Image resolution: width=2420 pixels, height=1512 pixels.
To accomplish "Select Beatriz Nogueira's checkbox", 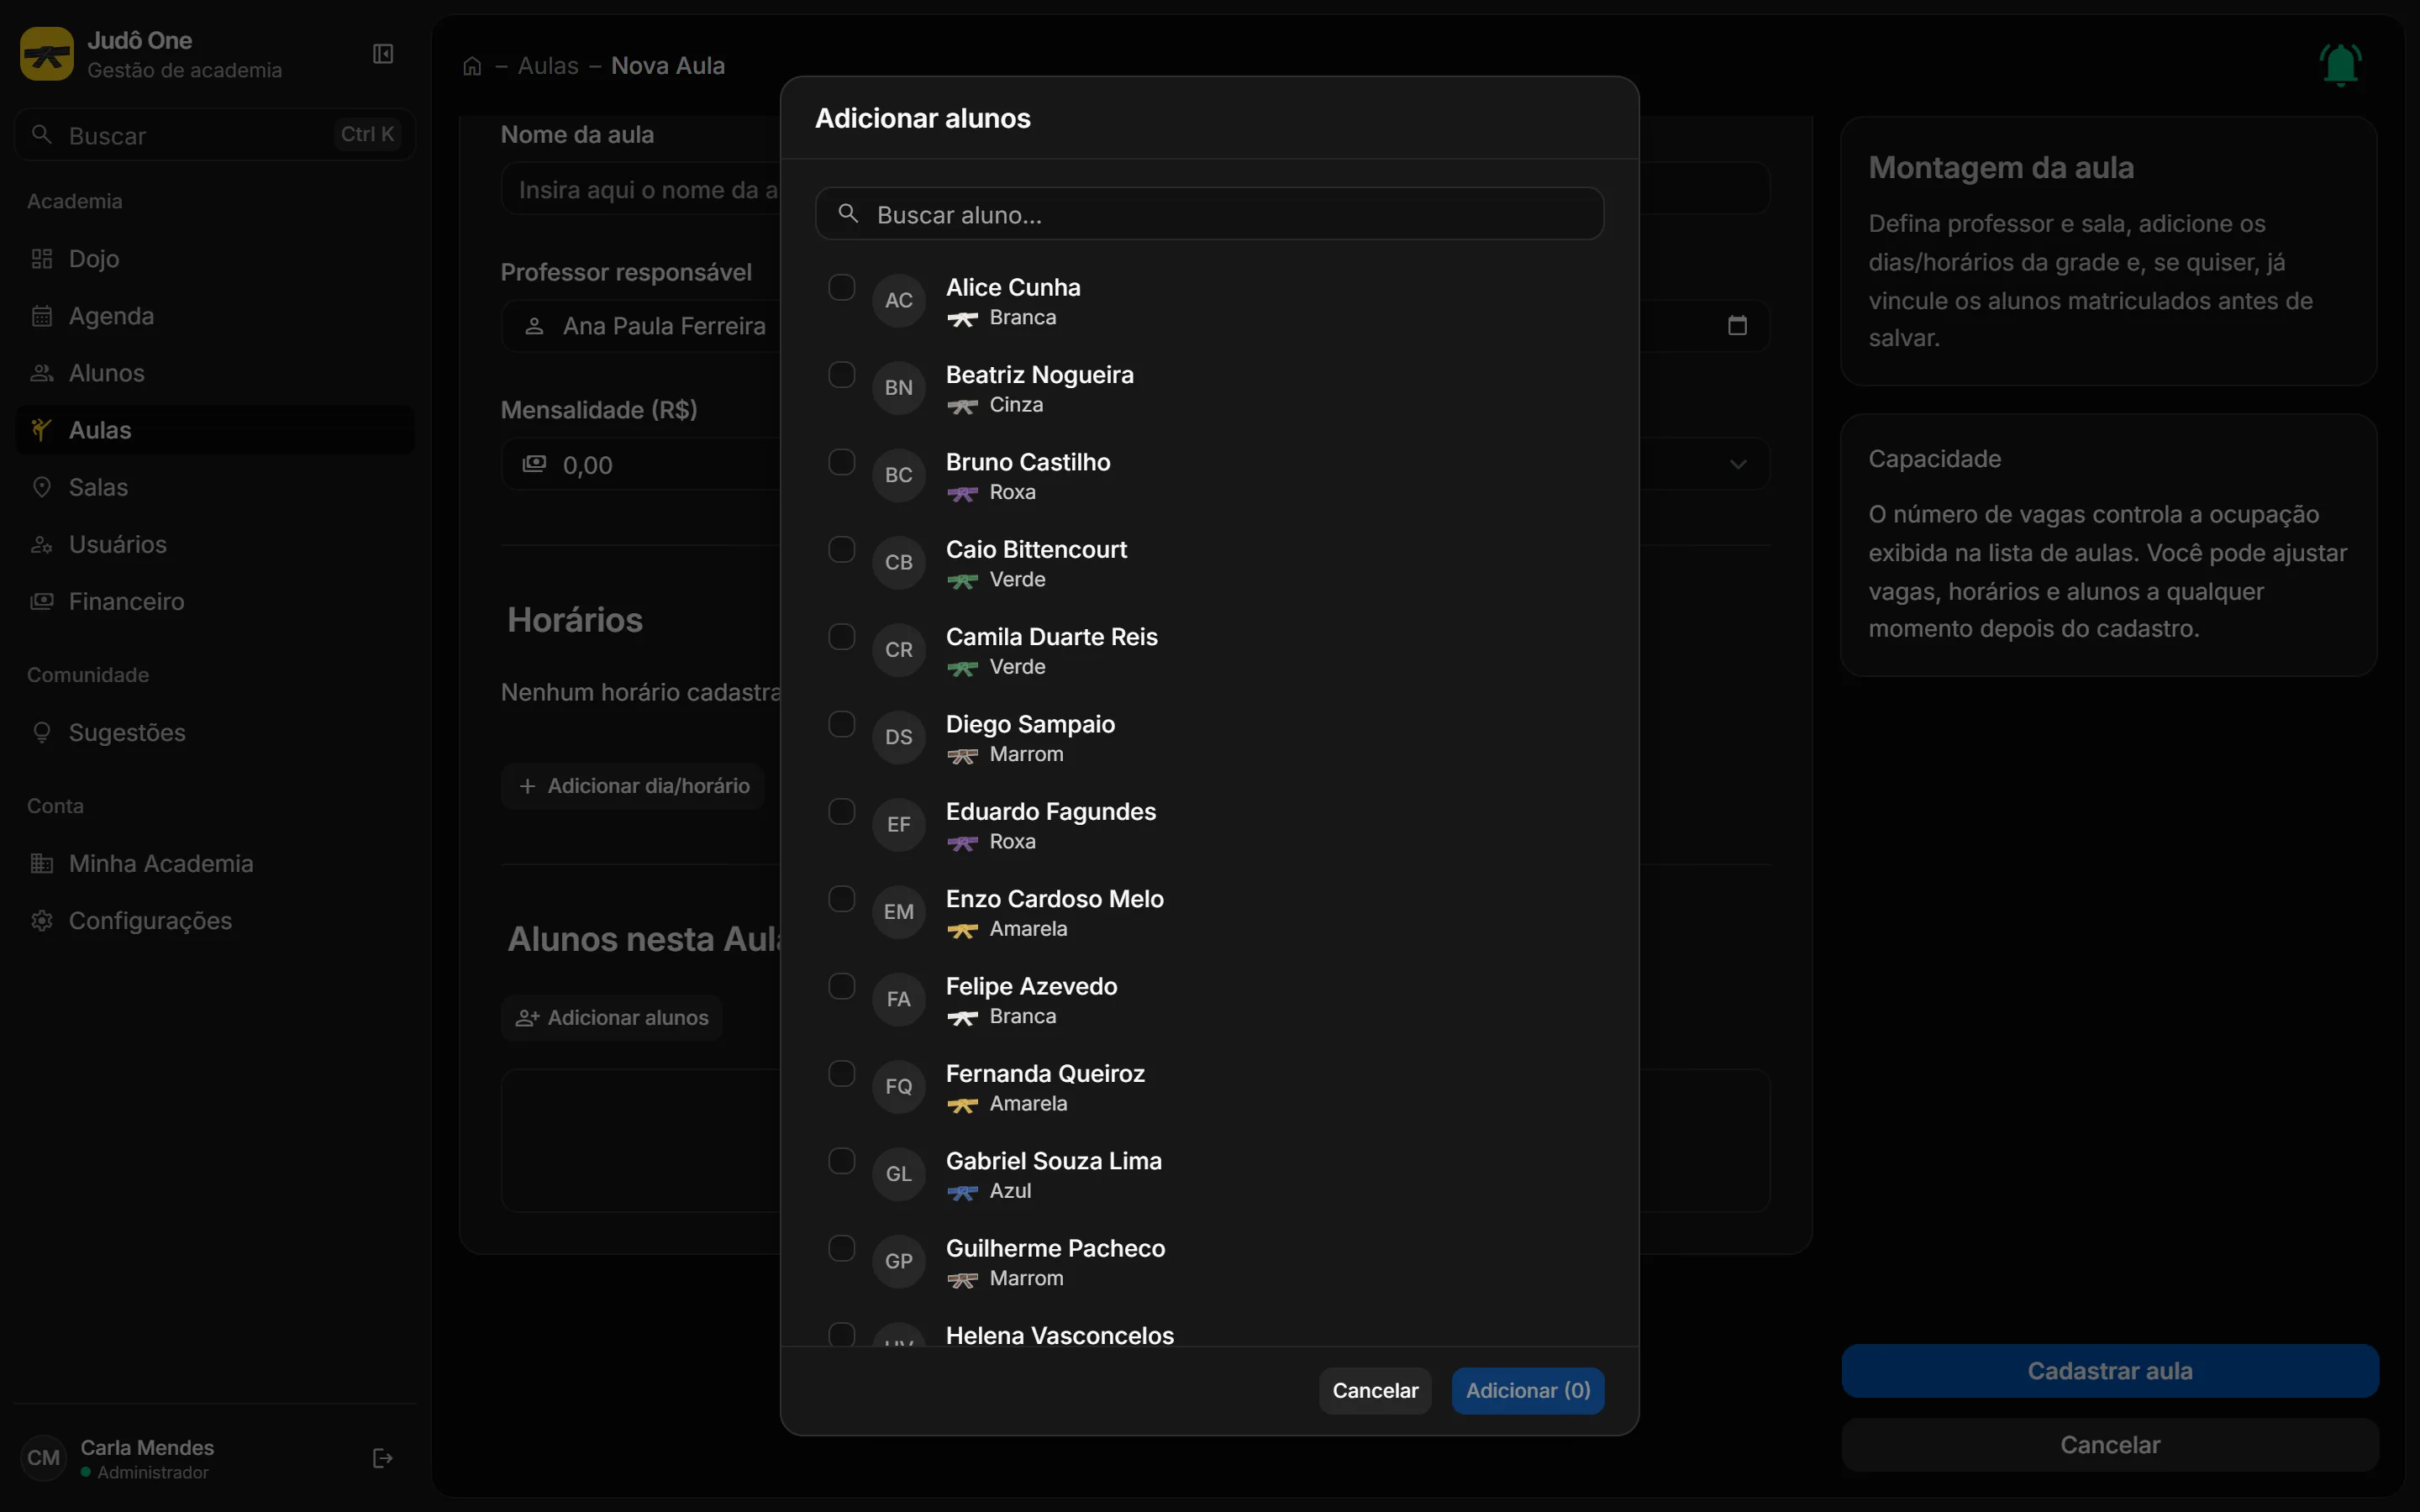I will 842,375.
